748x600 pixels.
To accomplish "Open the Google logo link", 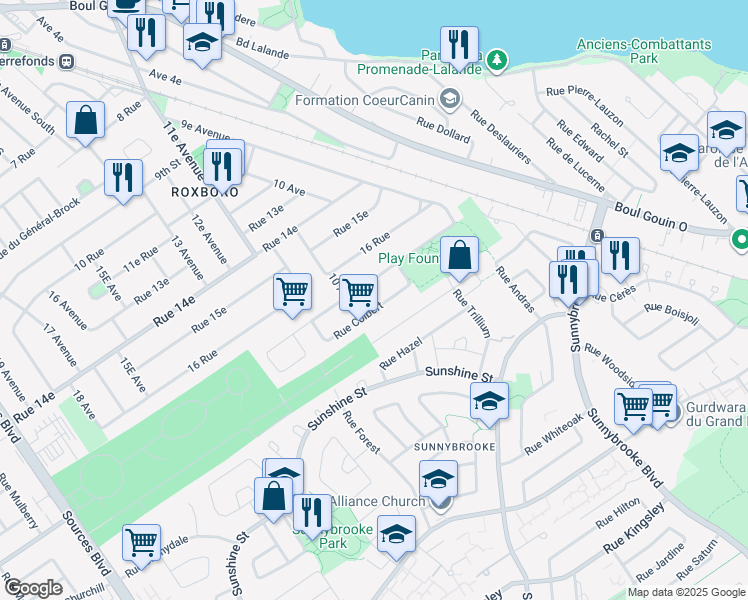I will point(32,587).
